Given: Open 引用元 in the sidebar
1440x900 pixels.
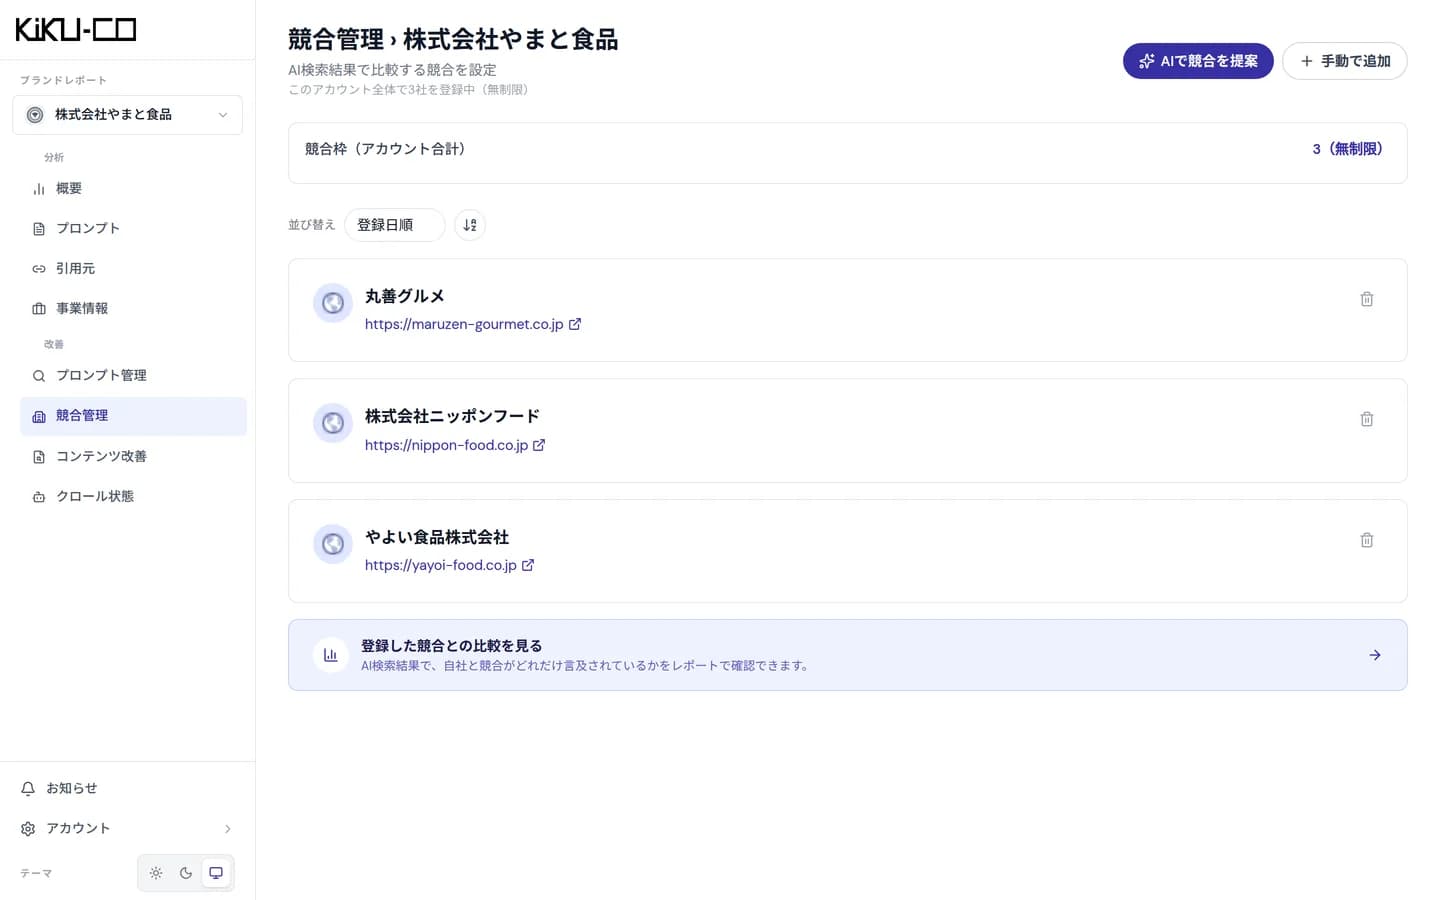Looking at the screenshot, I should [x=133, y=268].
